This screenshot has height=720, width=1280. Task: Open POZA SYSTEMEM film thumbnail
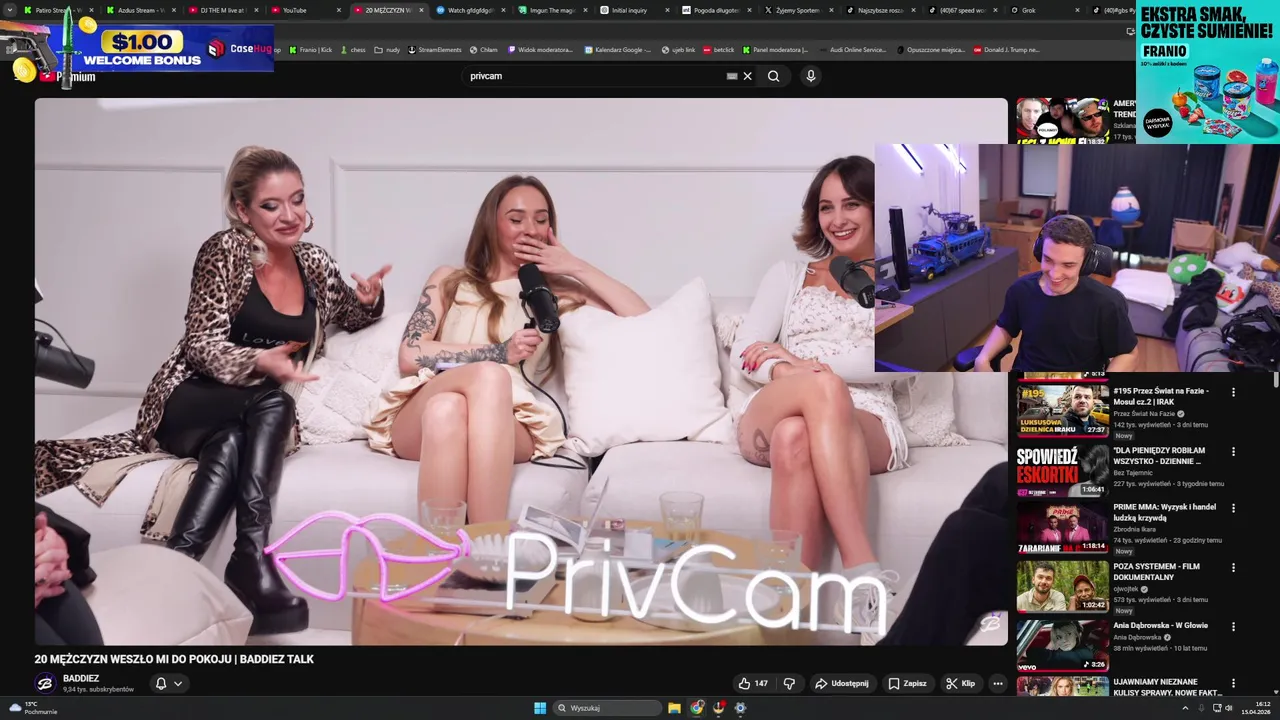(x=1062, y=586)
